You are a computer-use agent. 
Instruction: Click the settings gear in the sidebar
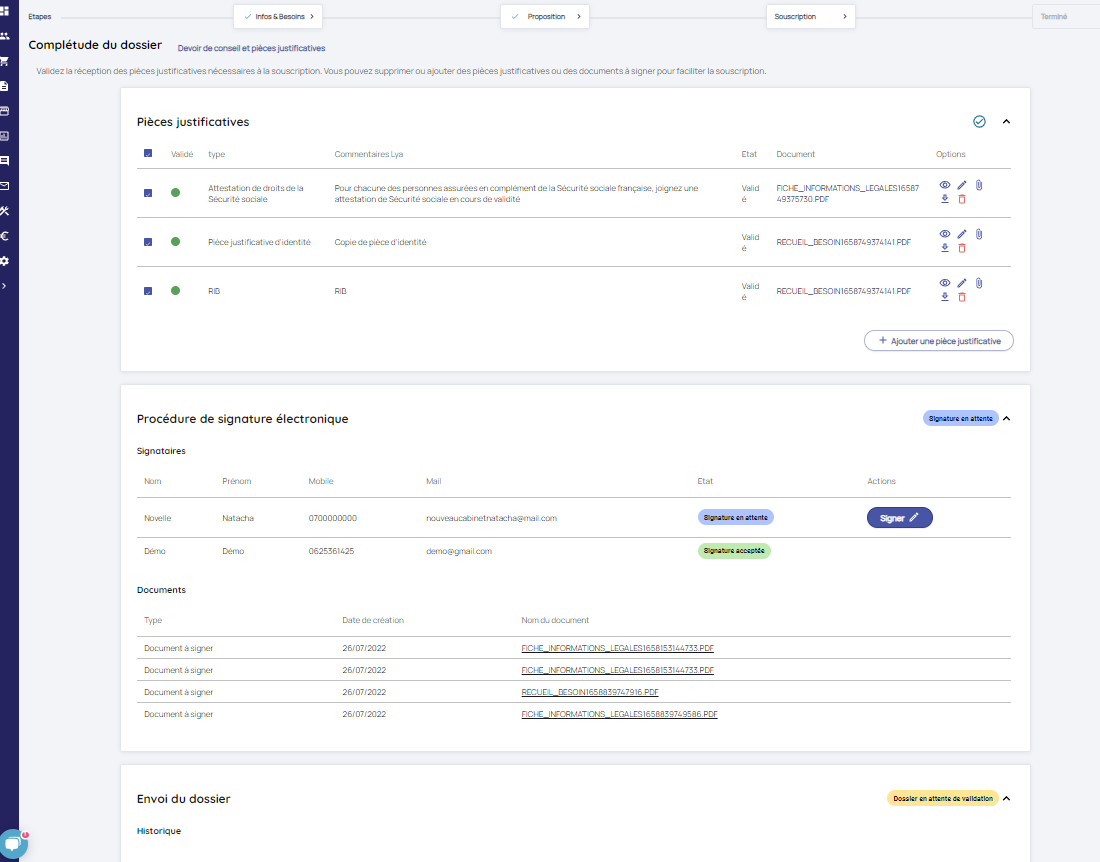point(5,261)
